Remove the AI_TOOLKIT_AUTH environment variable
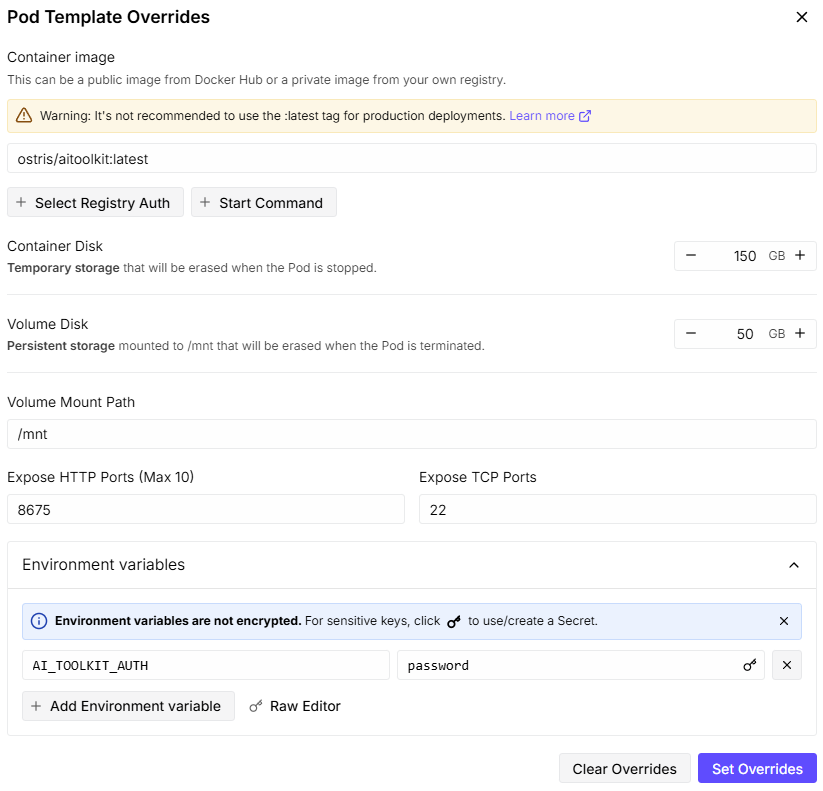823x791 pixels. [786, 666]
